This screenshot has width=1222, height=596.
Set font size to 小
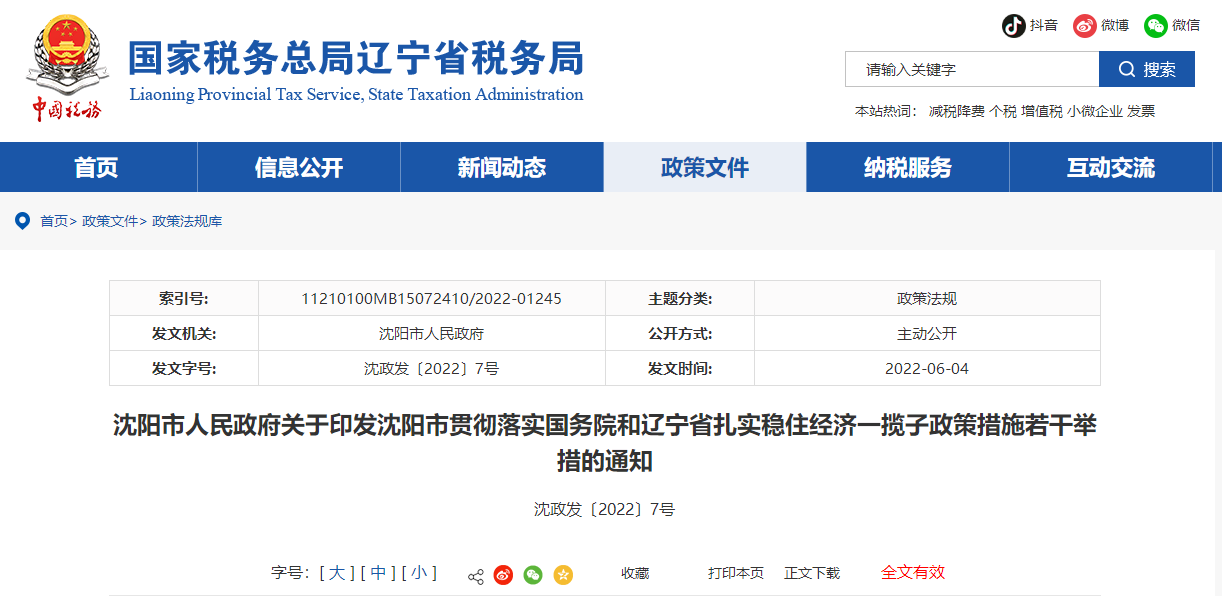click(419, 573)
